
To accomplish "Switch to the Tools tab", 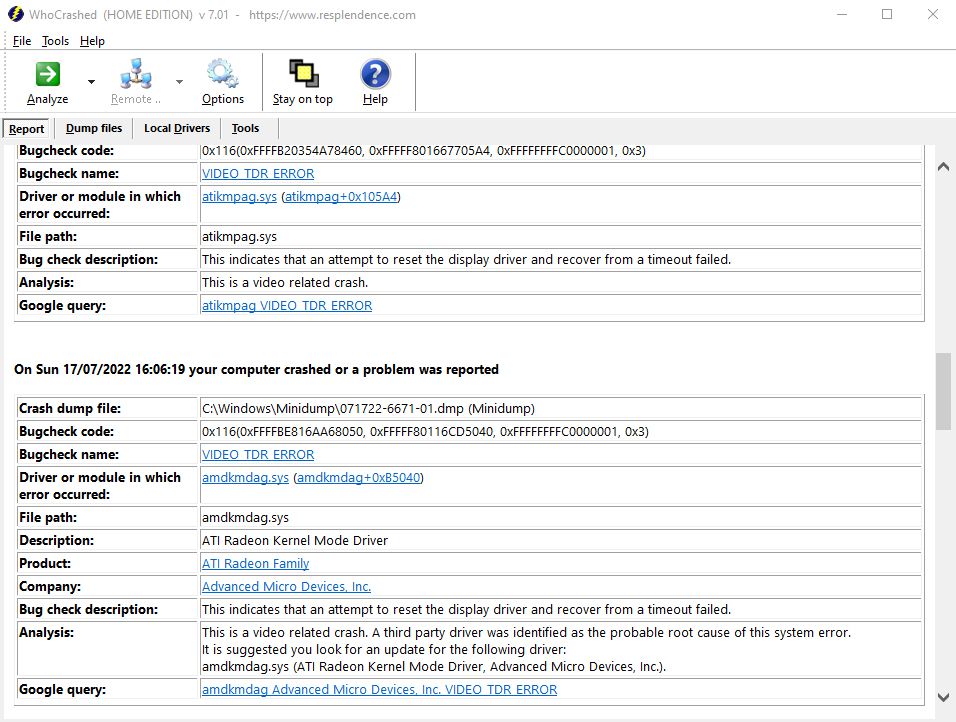I will pyautogui.click(x=245, y=128).
